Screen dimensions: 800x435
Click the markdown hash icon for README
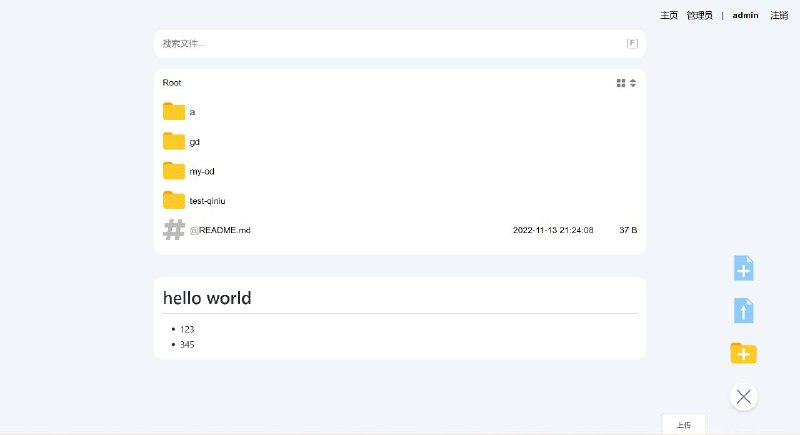[x=174, y=230]
